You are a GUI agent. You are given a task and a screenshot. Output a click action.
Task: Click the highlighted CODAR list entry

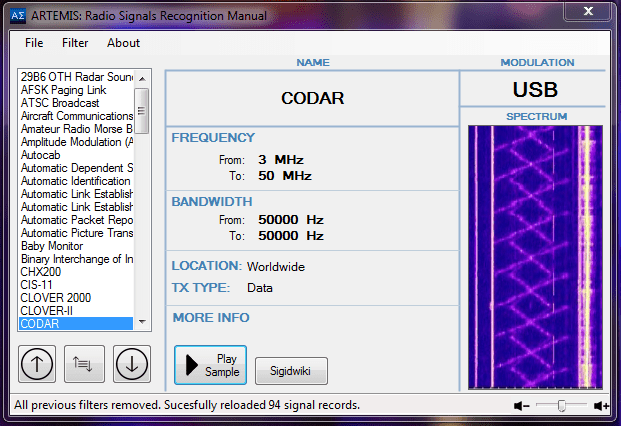pos(76,324)
